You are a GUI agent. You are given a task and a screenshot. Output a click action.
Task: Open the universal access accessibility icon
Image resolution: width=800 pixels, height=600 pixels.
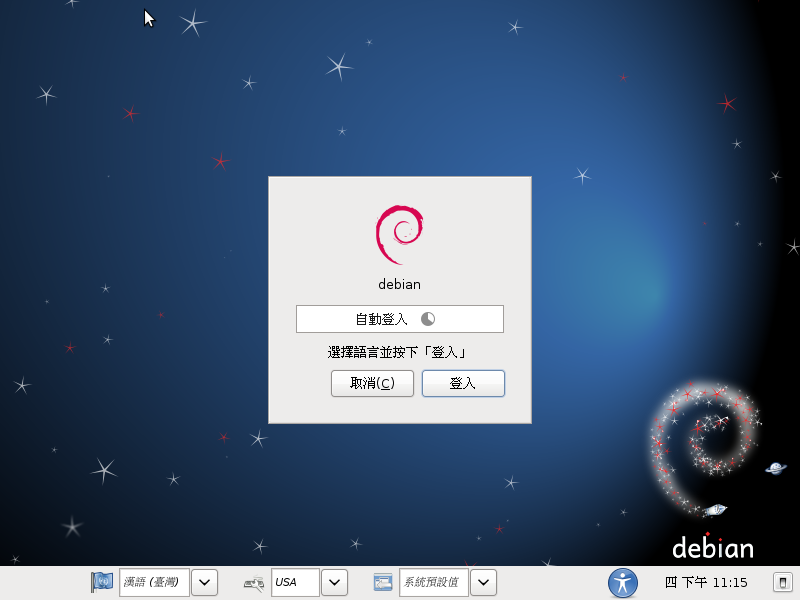coord(622,582)
